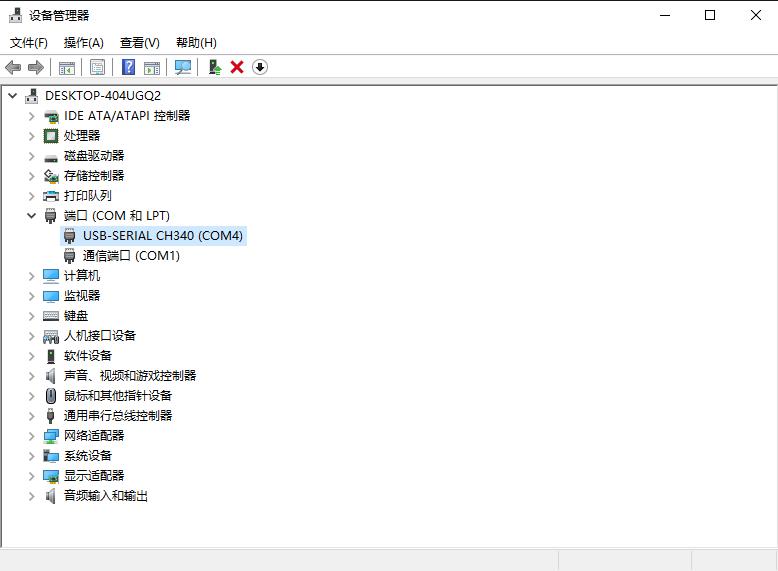Collapse the 端口 (COM 和 LPT) node
This screenshot has height=571, width=778.
point(32,216)
